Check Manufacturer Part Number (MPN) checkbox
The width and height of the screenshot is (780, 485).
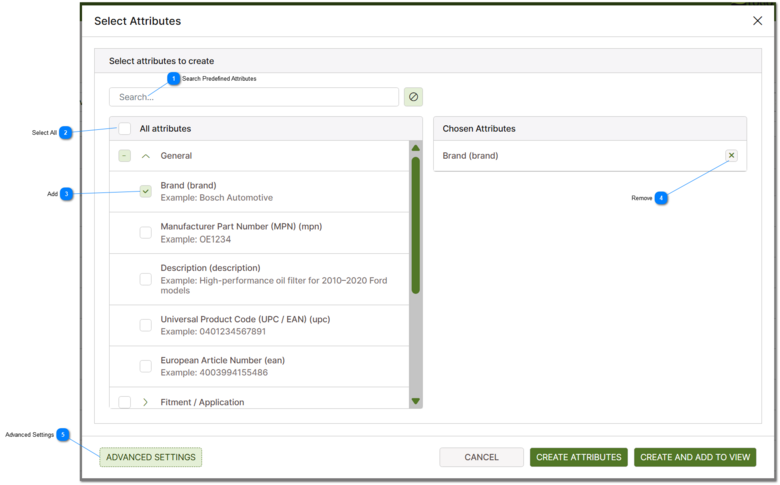[145, 232]
